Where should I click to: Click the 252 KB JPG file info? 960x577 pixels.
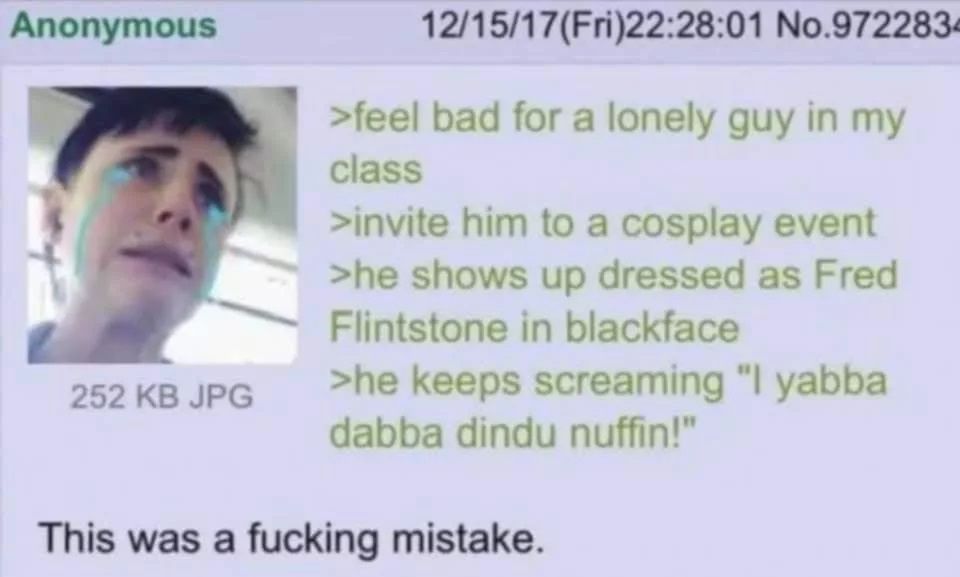[x=162, y=396]
